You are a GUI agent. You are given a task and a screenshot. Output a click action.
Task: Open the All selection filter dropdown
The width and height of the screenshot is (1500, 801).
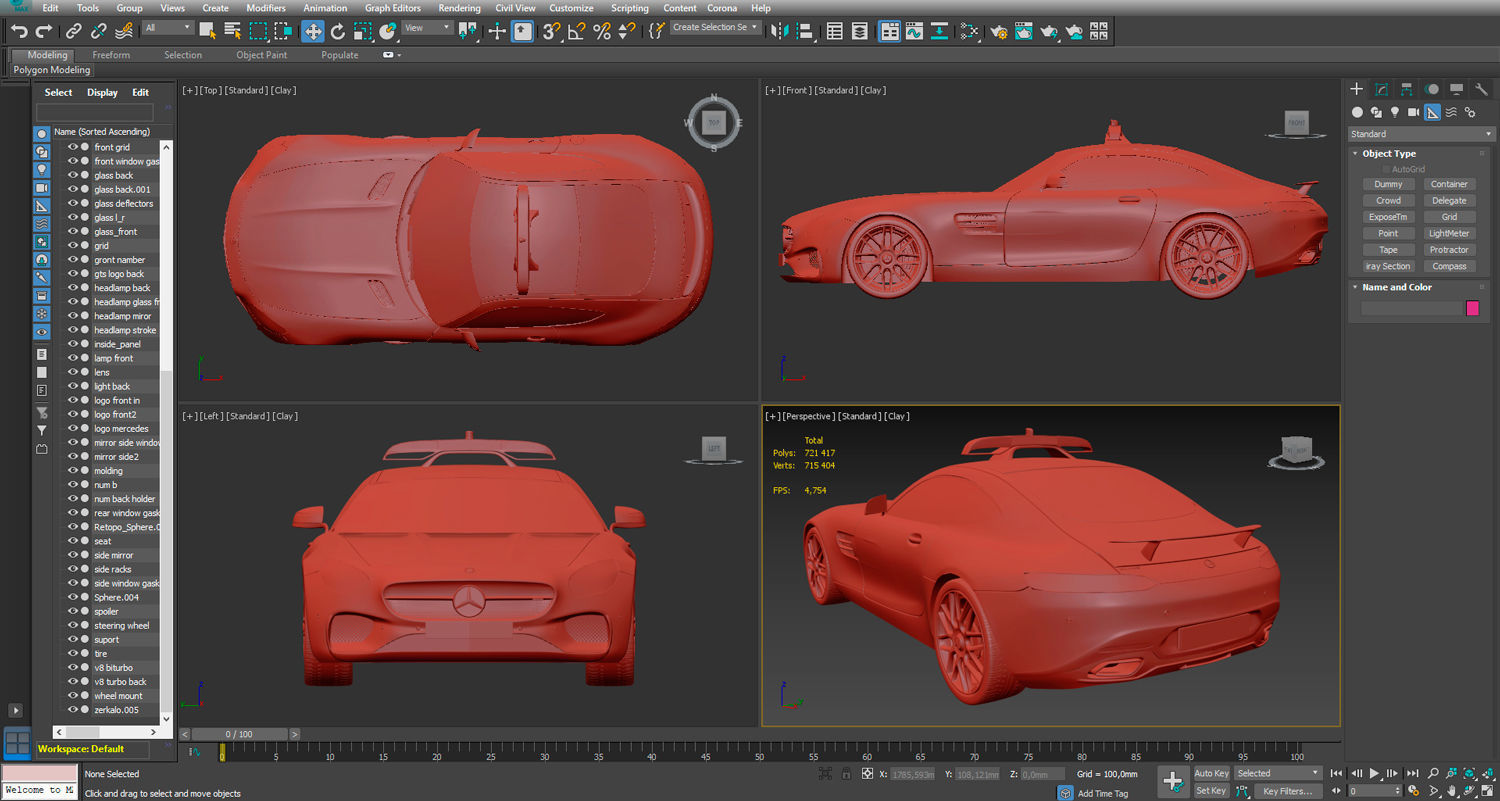pyautogui.click(x=168, y=27)
